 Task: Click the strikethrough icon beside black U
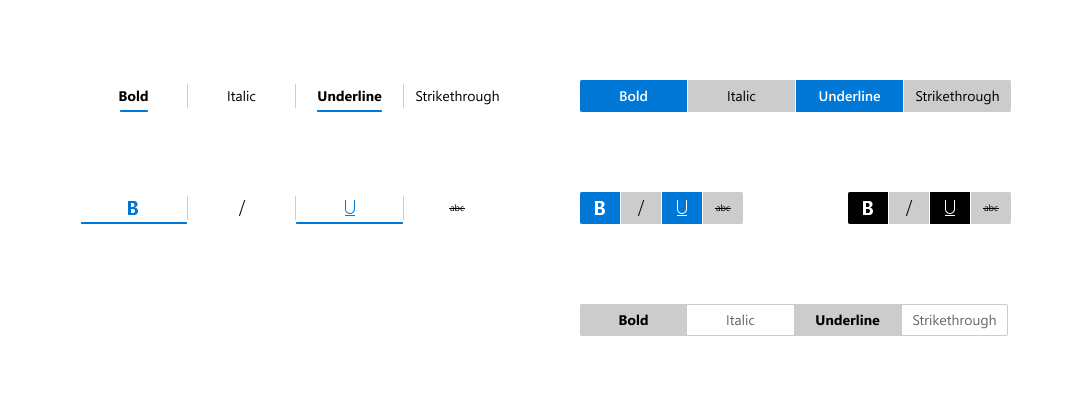991,208
